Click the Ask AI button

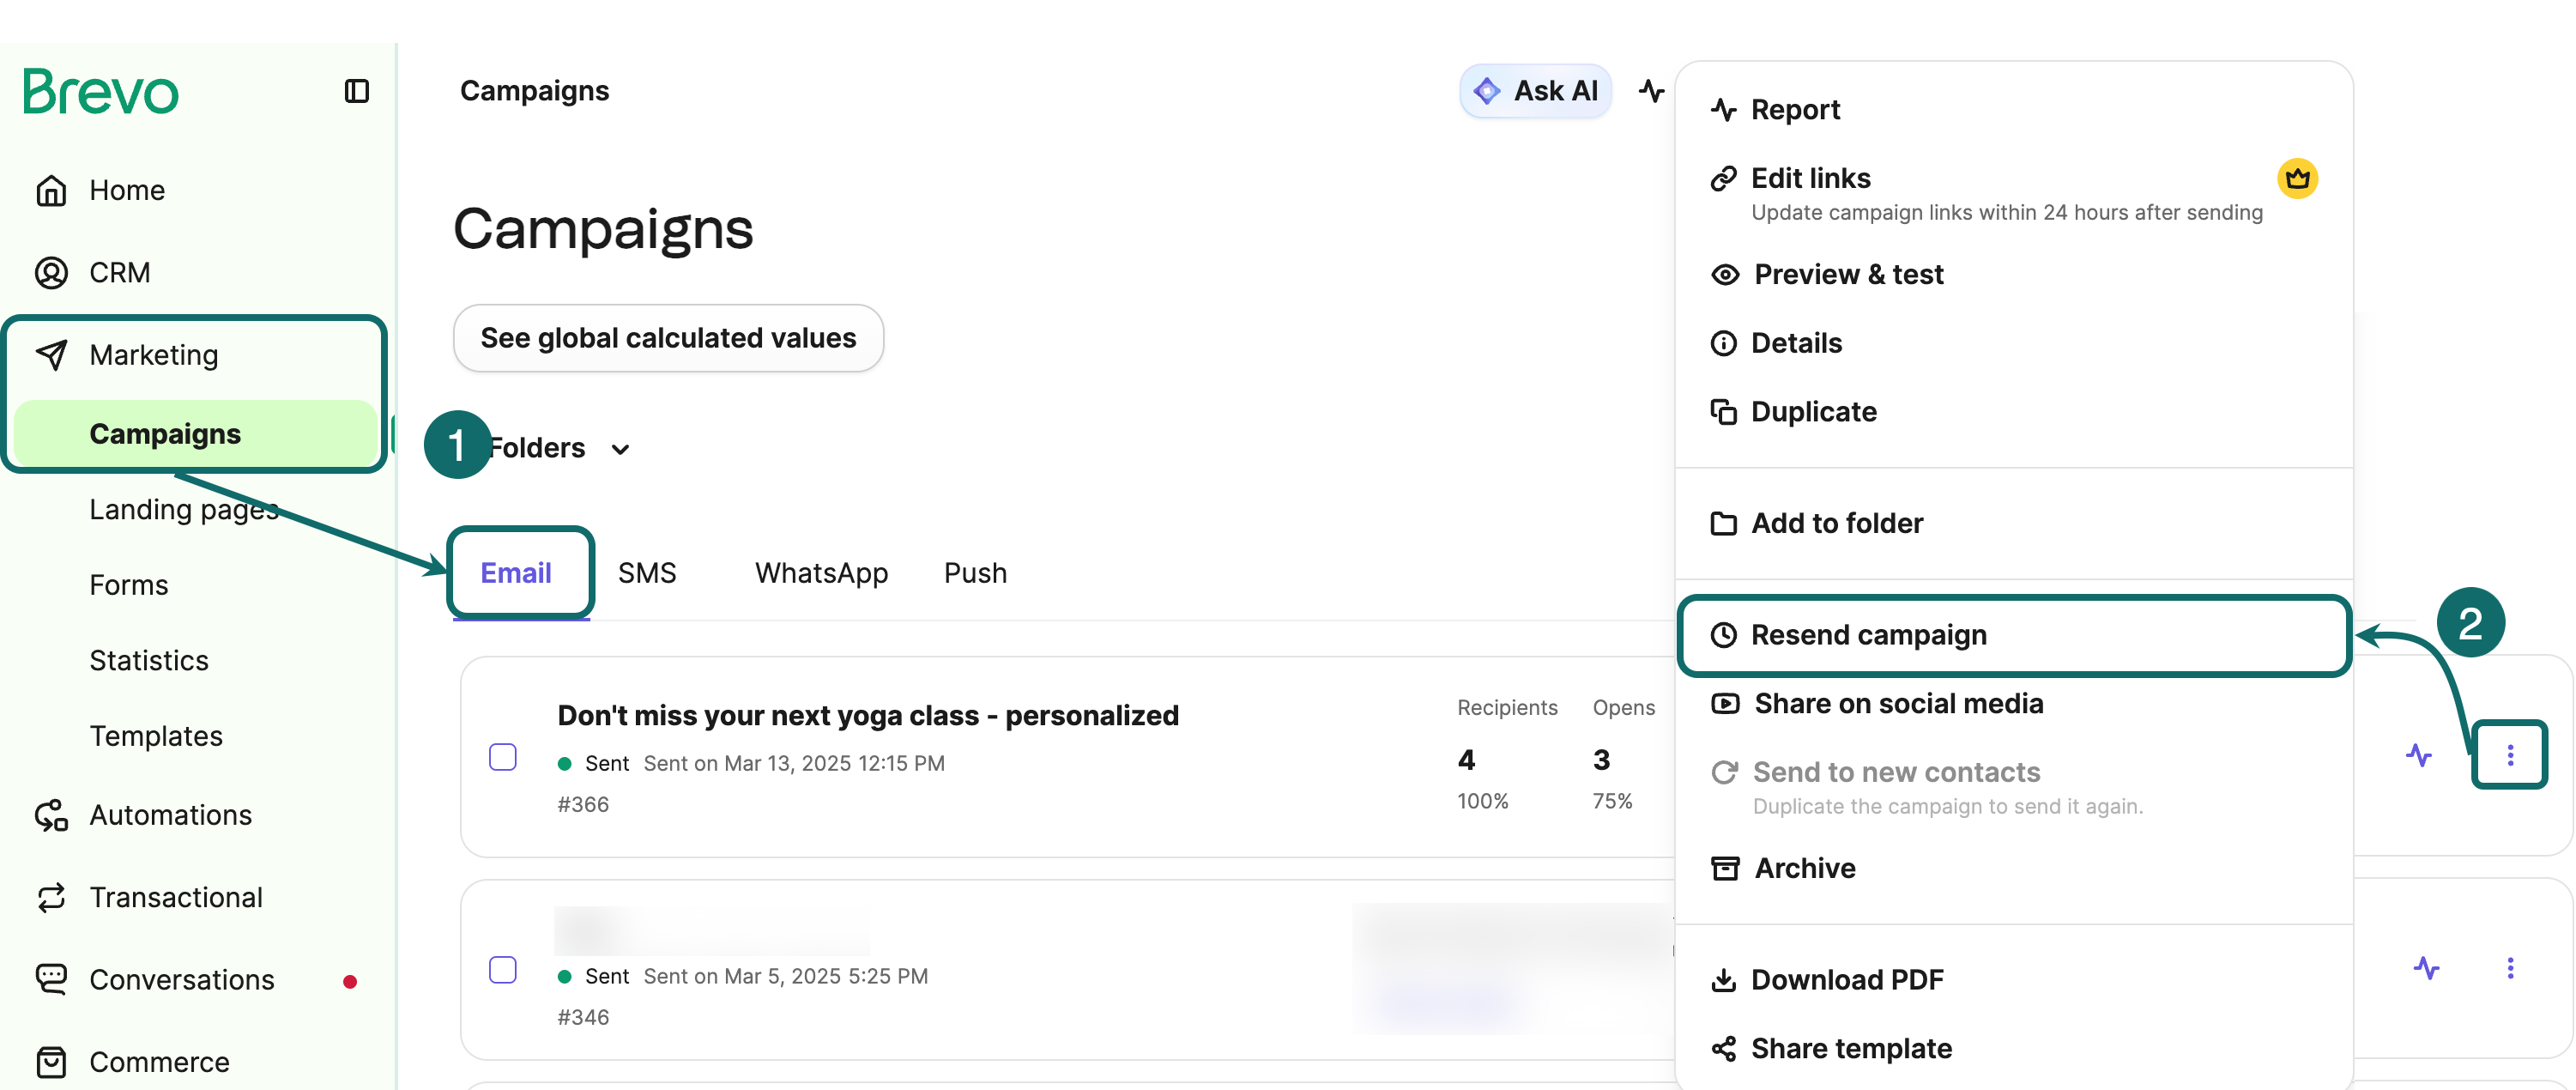coord(1535,91)
